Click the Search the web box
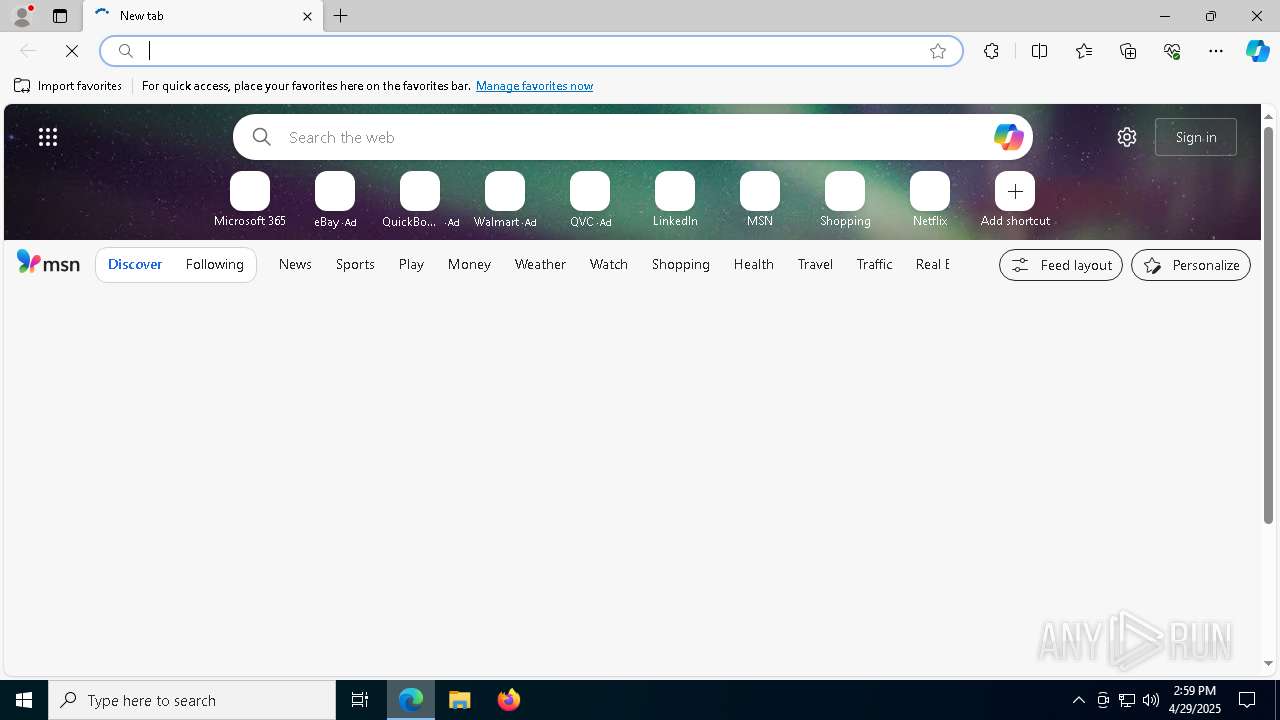Image resolution: width=1280 pixels, height=720 pixels. (x=632, y=137)
